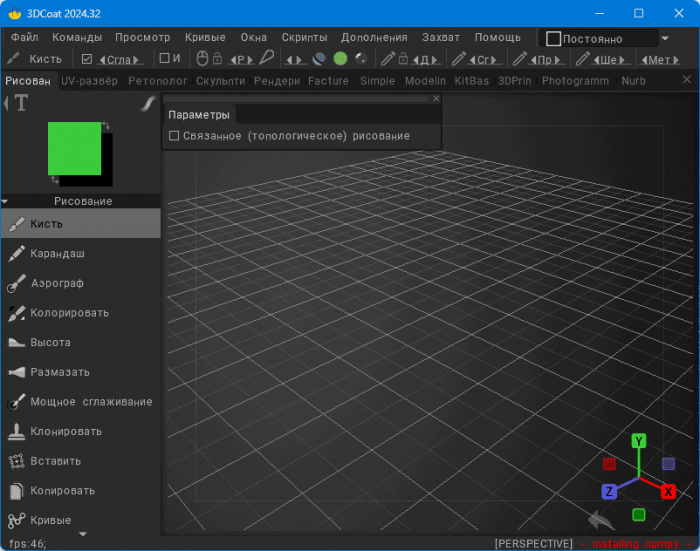Collapse the Рисование tools section
700x551 pixels.
[x=6, y=201]
